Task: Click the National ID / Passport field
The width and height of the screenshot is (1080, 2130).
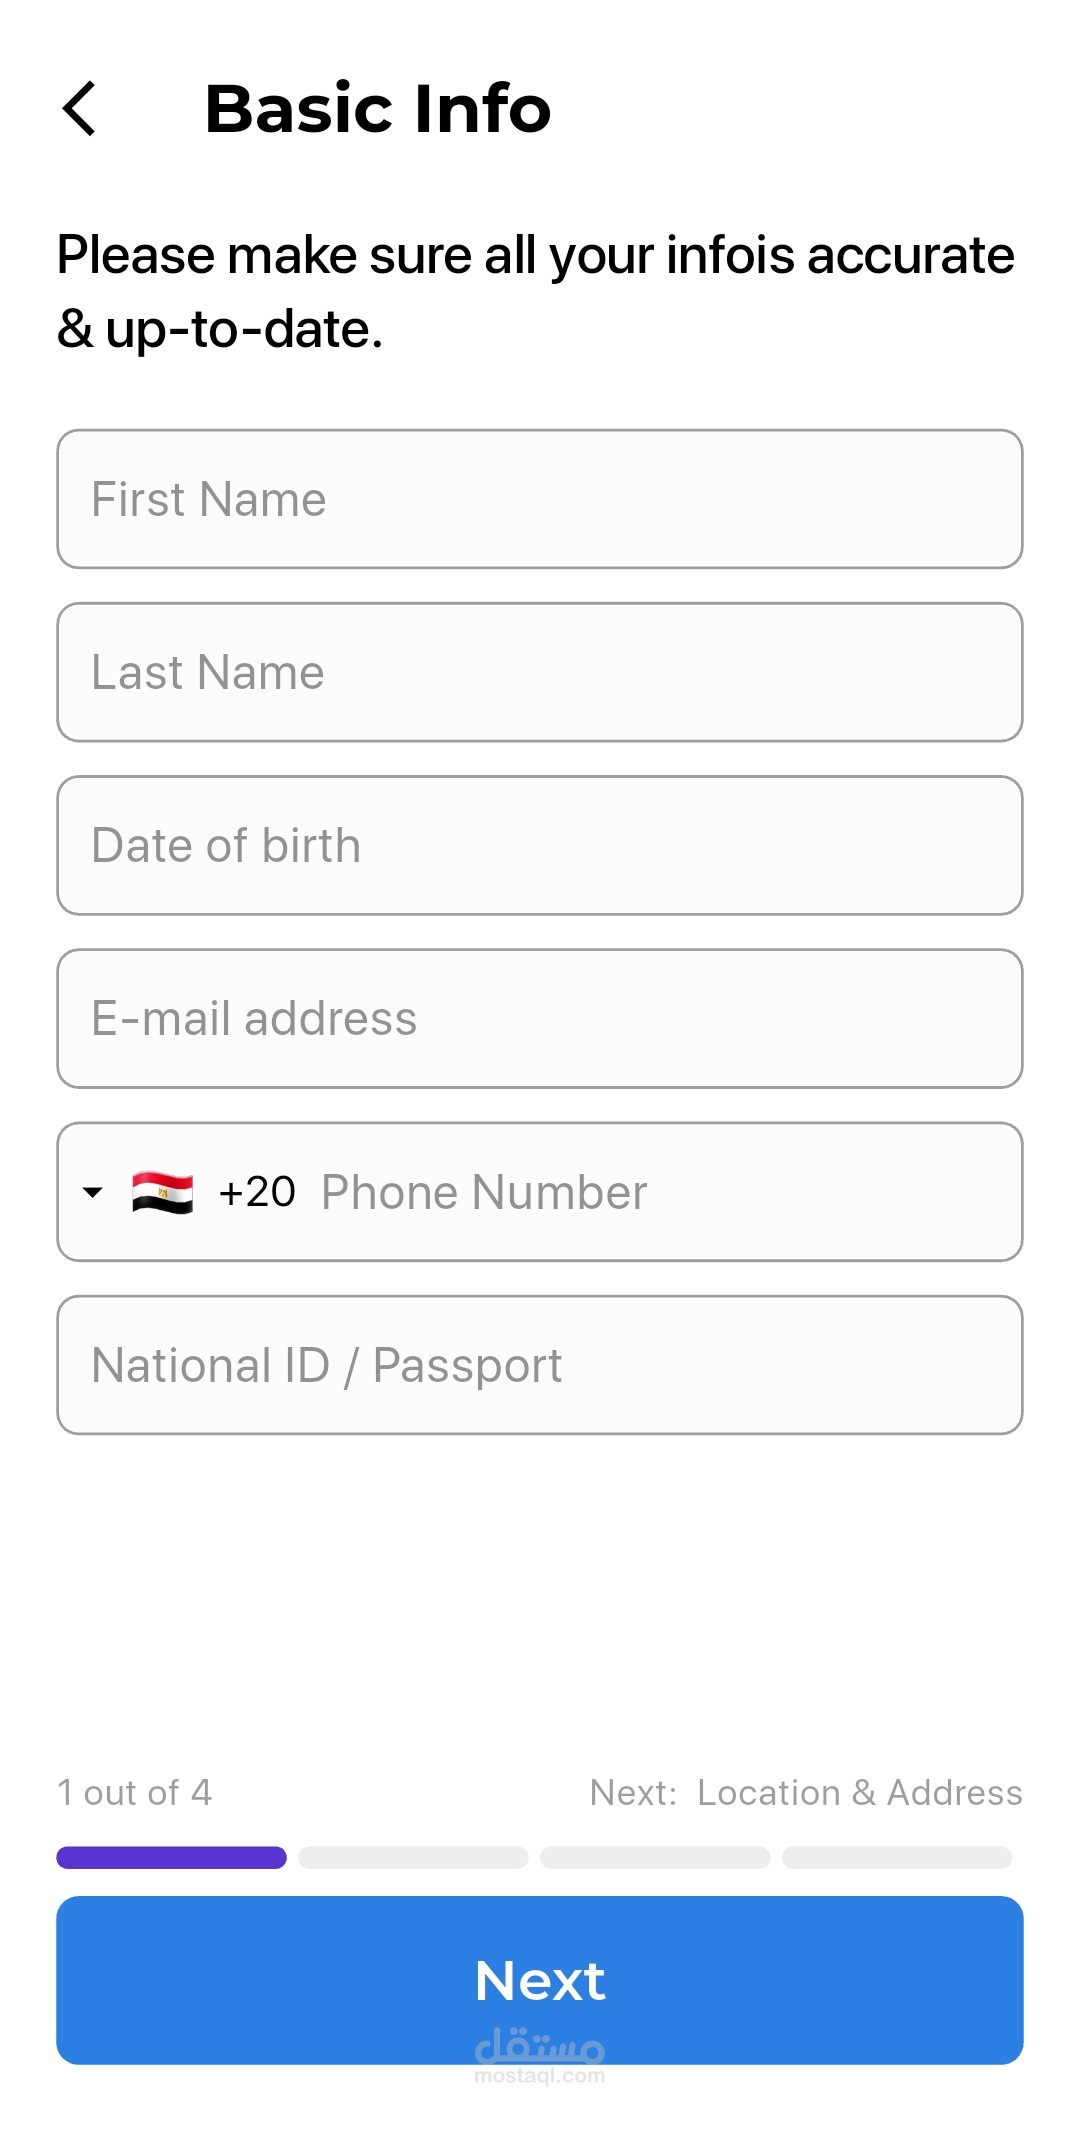Action: coord(540,1365)
